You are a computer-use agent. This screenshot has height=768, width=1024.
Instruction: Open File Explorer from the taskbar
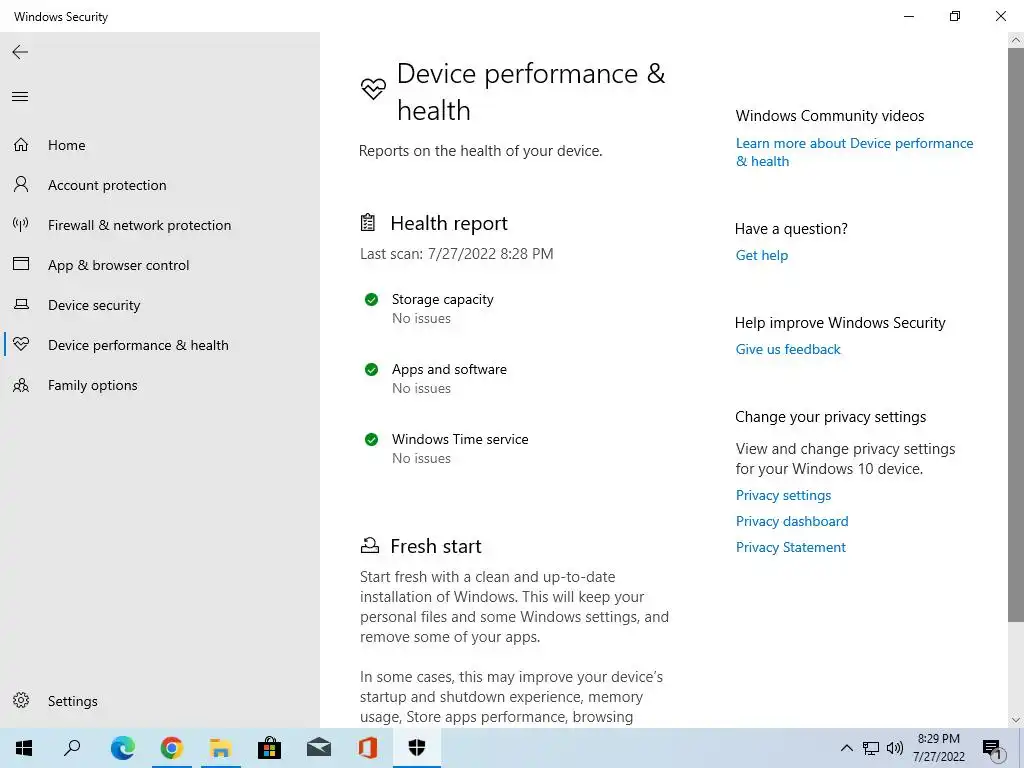point(221,748)
